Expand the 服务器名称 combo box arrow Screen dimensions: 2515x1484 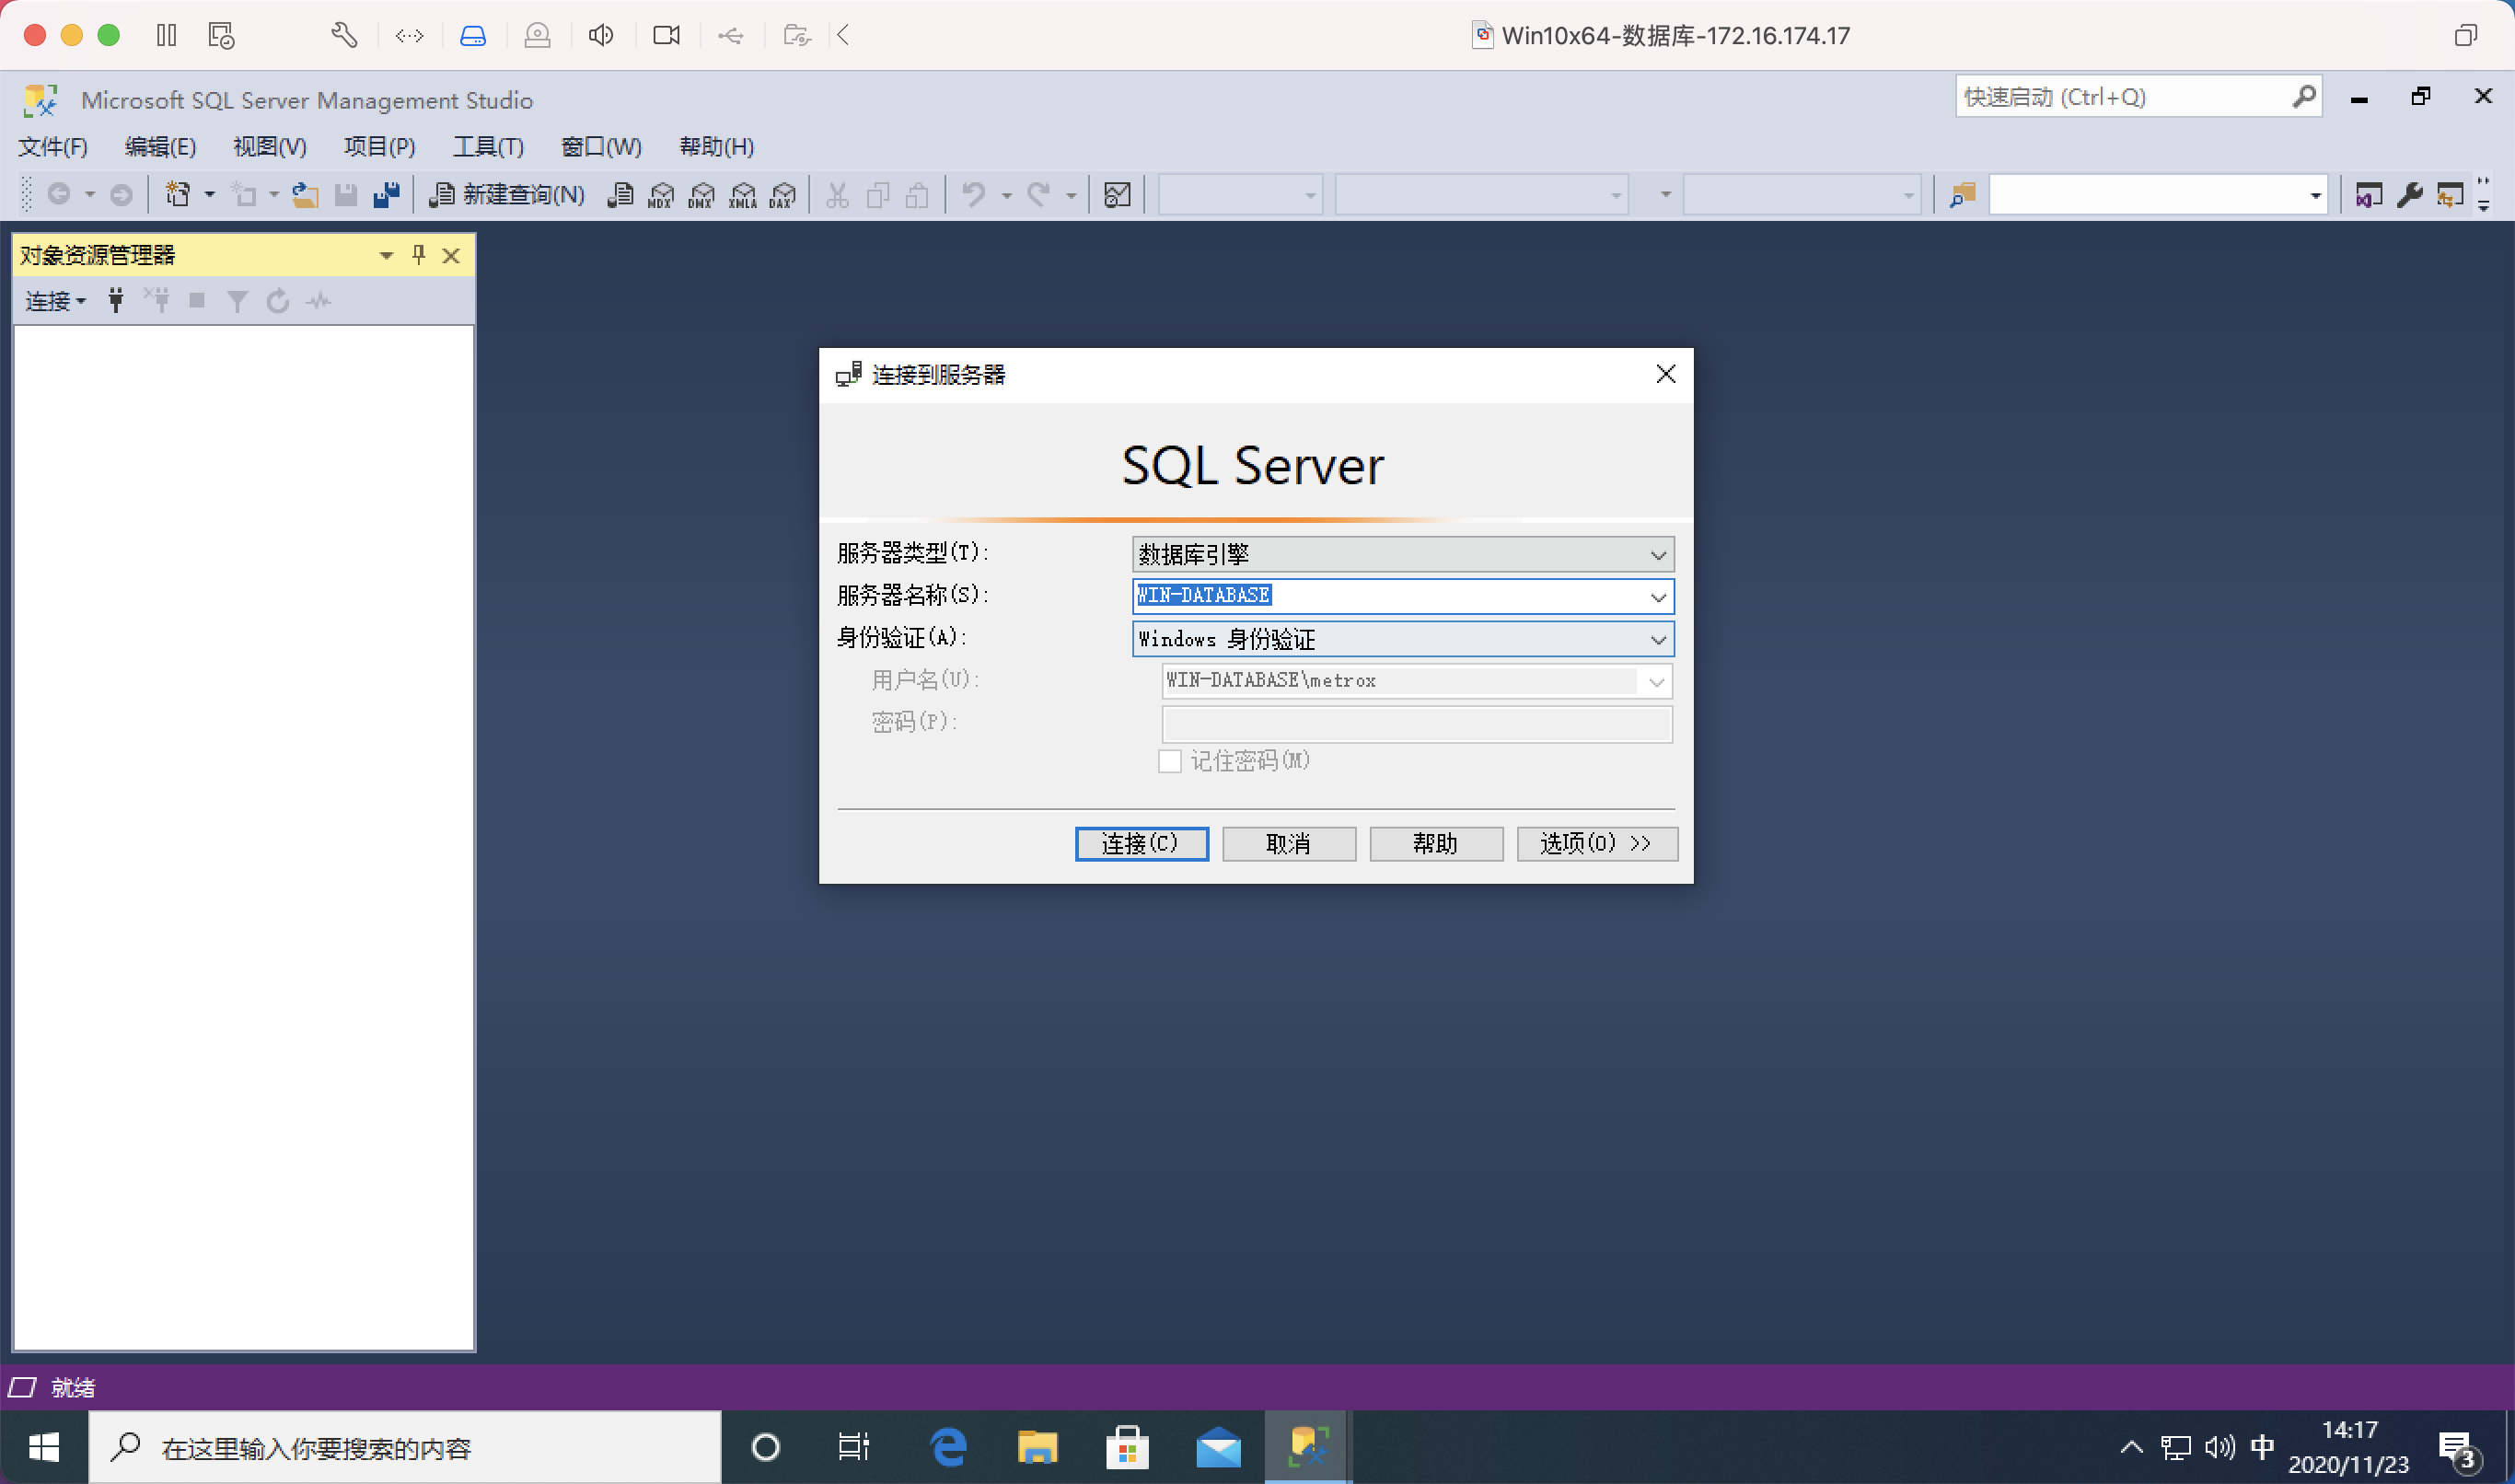tap(1658, 597)
